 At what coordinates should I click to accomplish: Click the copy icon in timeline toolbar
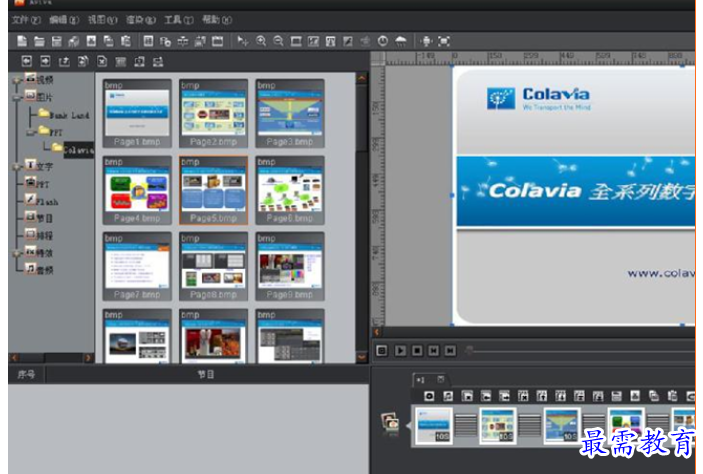(x=654, y=396)
